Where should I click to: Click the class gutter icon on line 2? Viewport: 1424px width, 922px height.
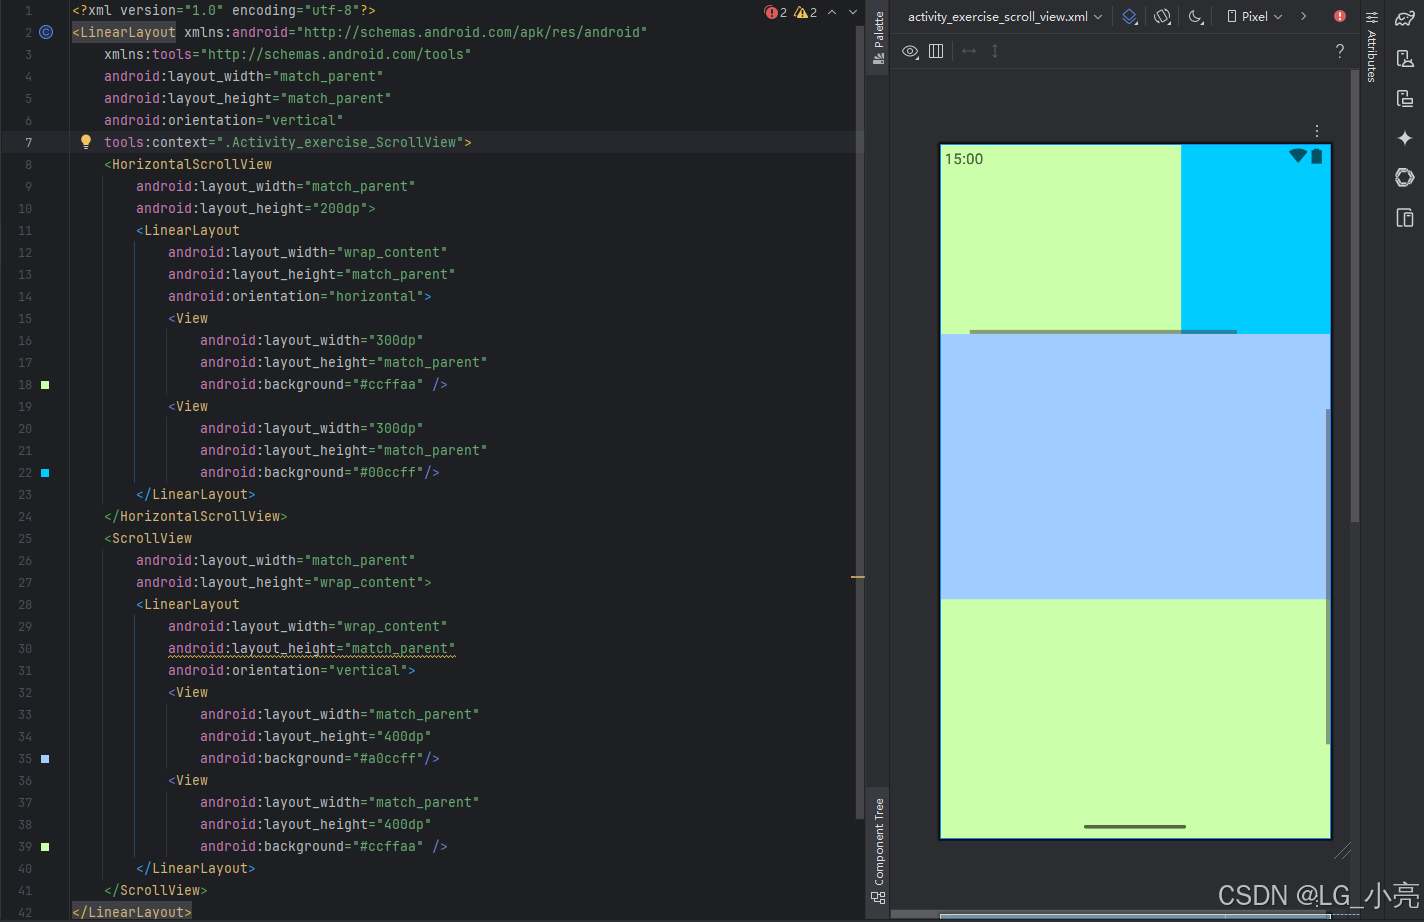coord(46,32)
